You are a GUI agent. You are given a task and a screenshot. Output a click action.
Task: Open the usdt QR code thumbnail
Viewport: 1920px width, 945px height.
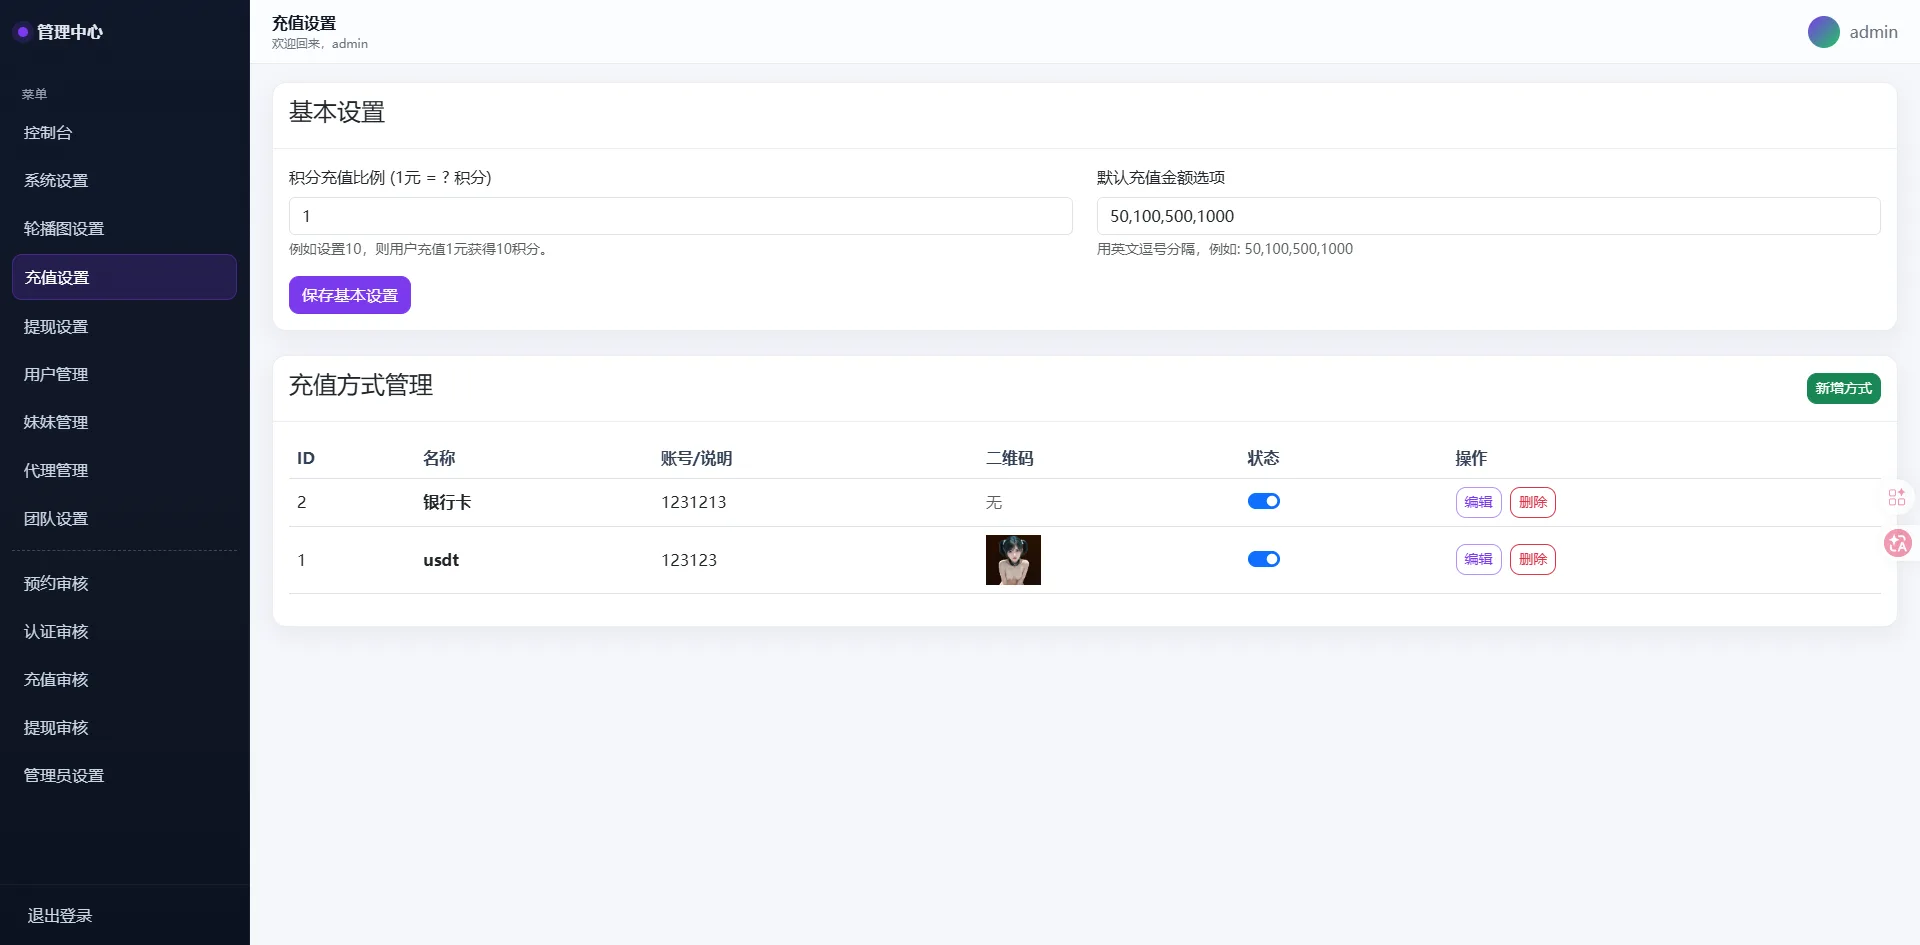(1013, 560)
